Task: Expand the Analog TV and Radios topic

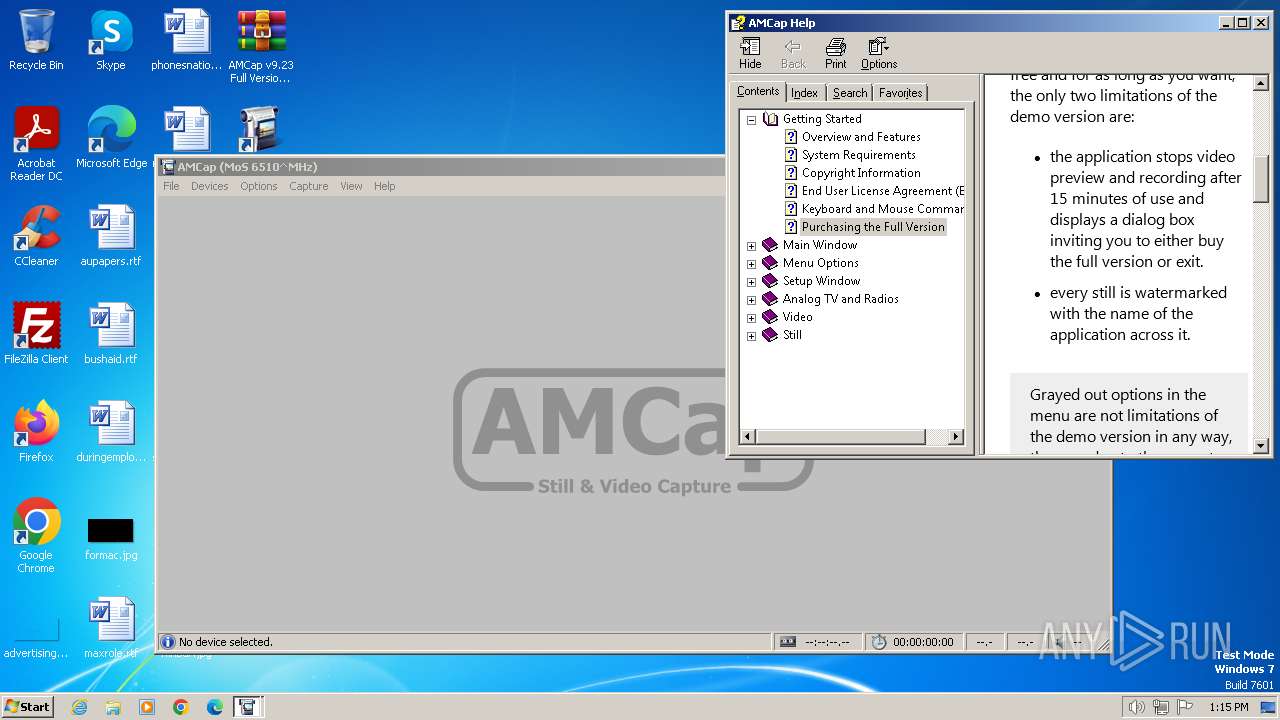Action: (x=751, y=299)
